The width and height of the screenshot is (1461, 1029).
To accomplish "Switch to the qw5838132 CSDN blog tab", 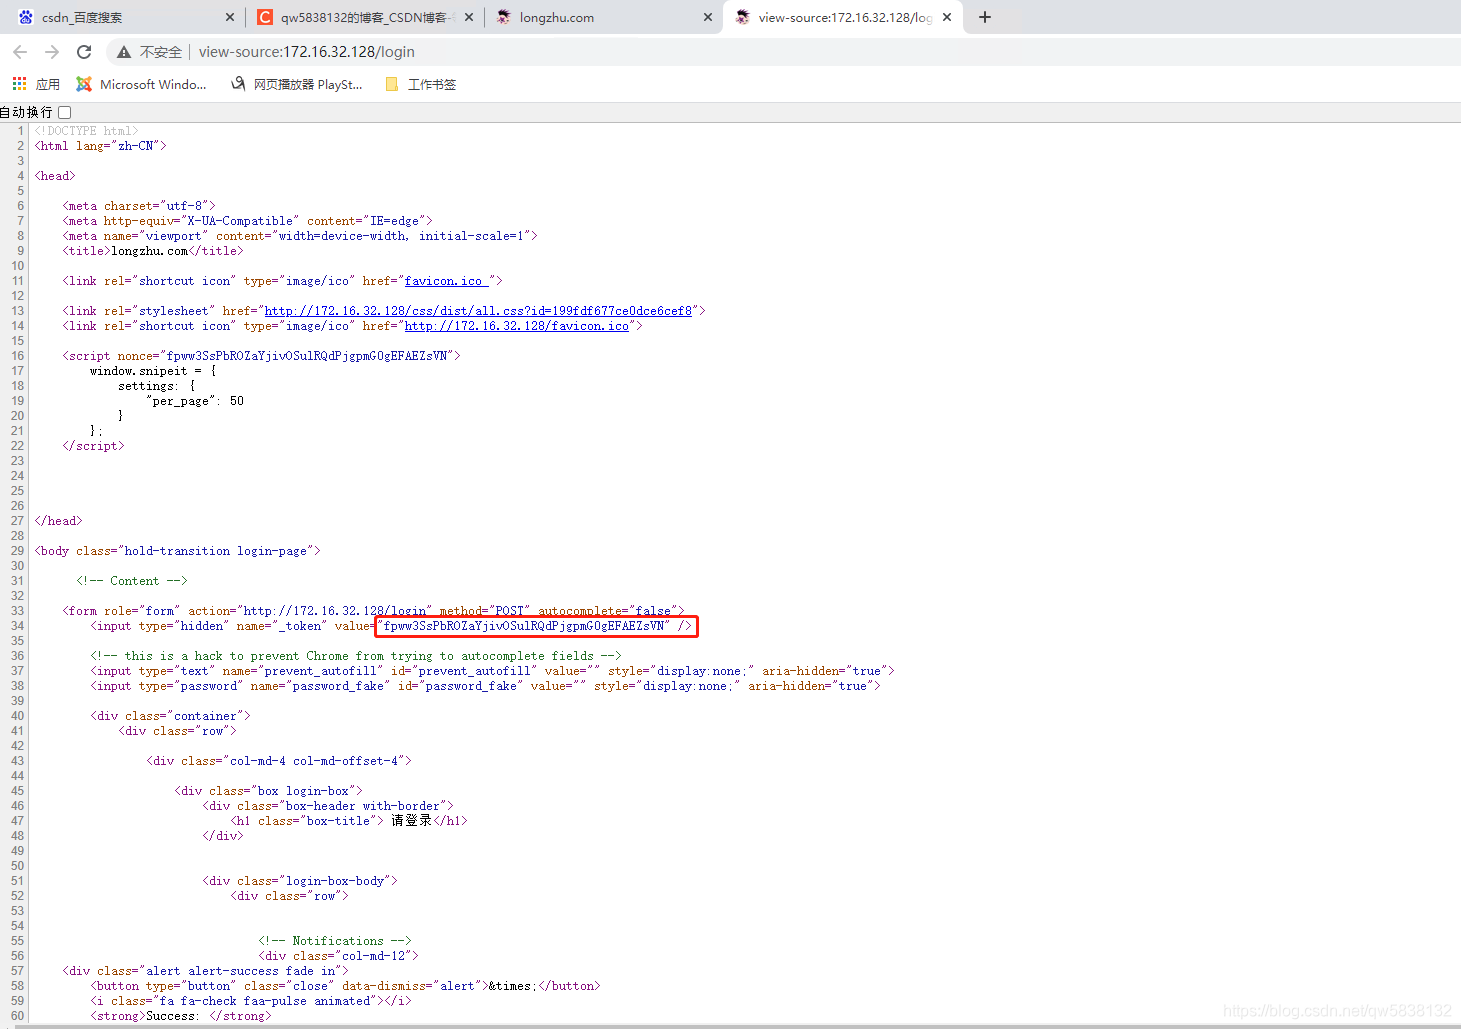I will click(364, 17).
